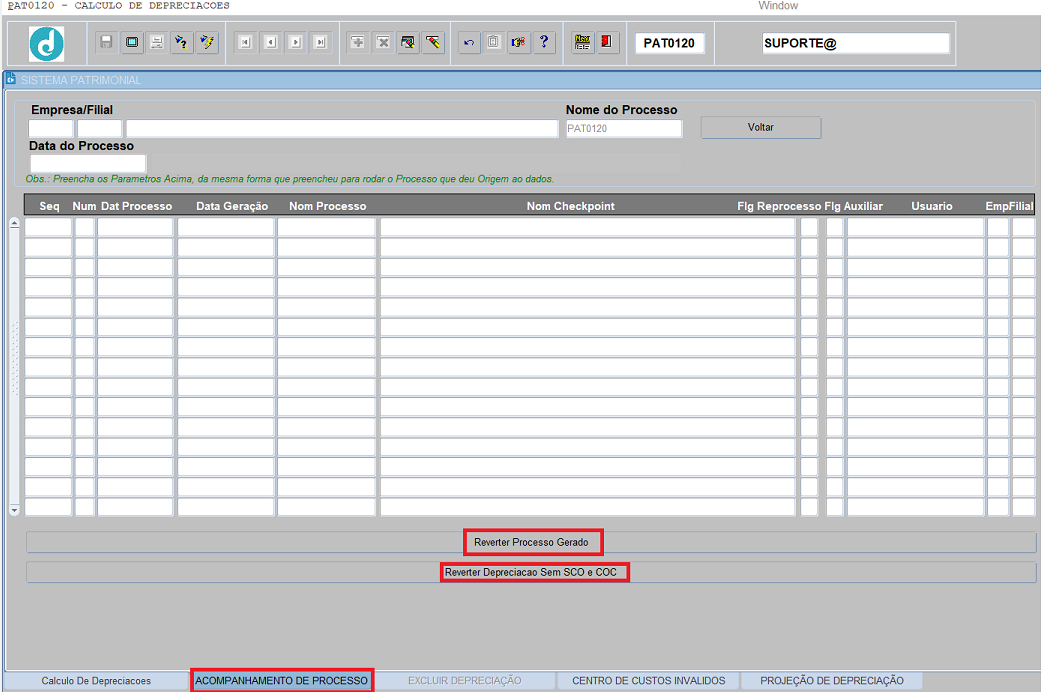Click the blue d application logo
The image size is (1047, 692).
click(46, 44)
